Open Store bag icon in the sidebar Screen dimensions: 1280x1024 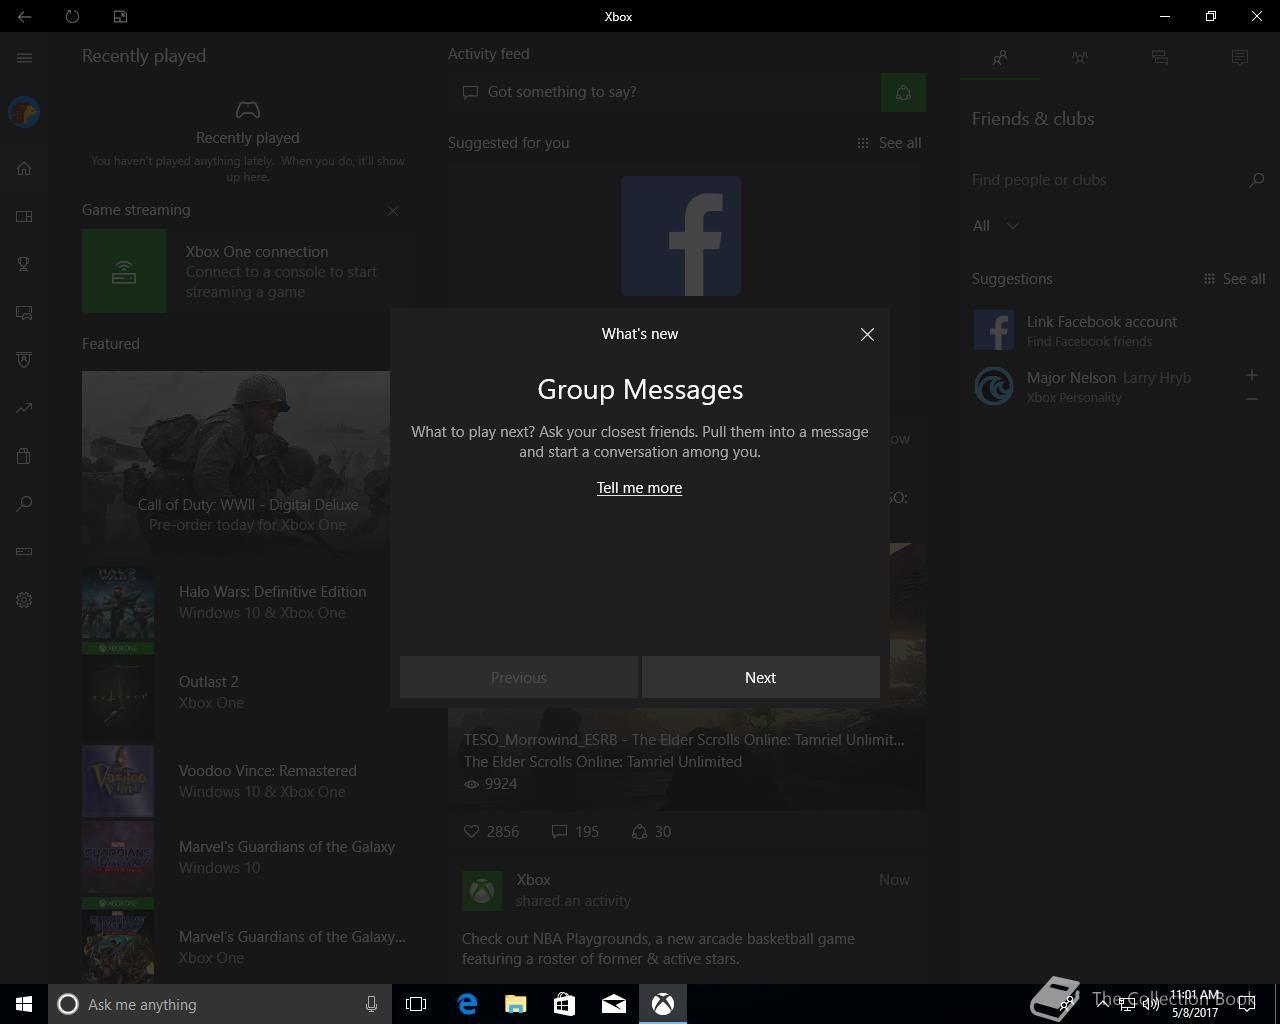pos(24,456)
